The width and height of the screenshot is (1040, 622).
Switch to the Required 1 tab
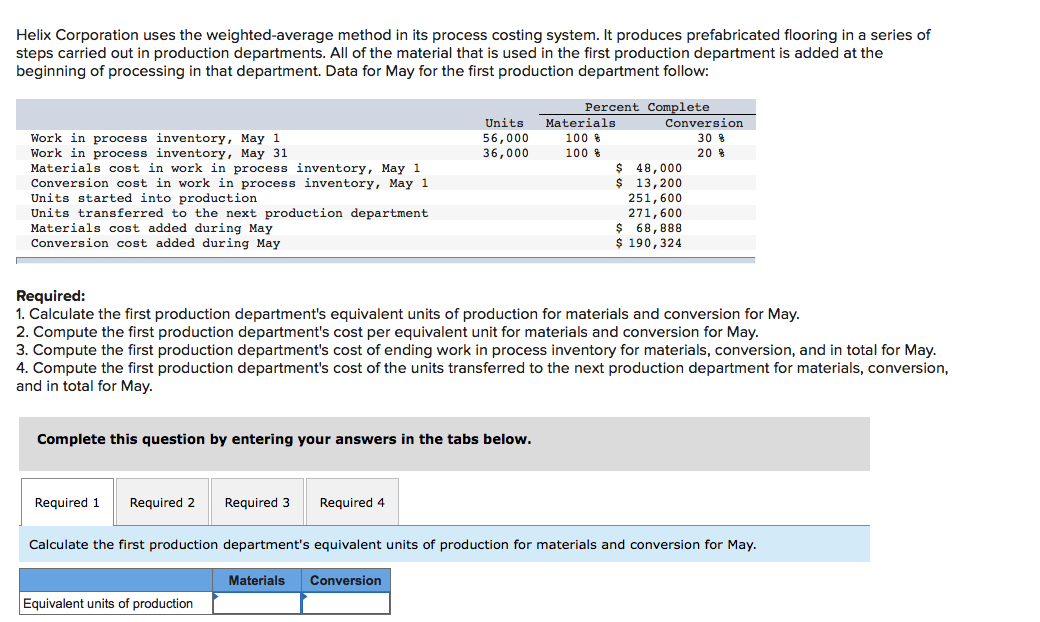pos(66,502)
